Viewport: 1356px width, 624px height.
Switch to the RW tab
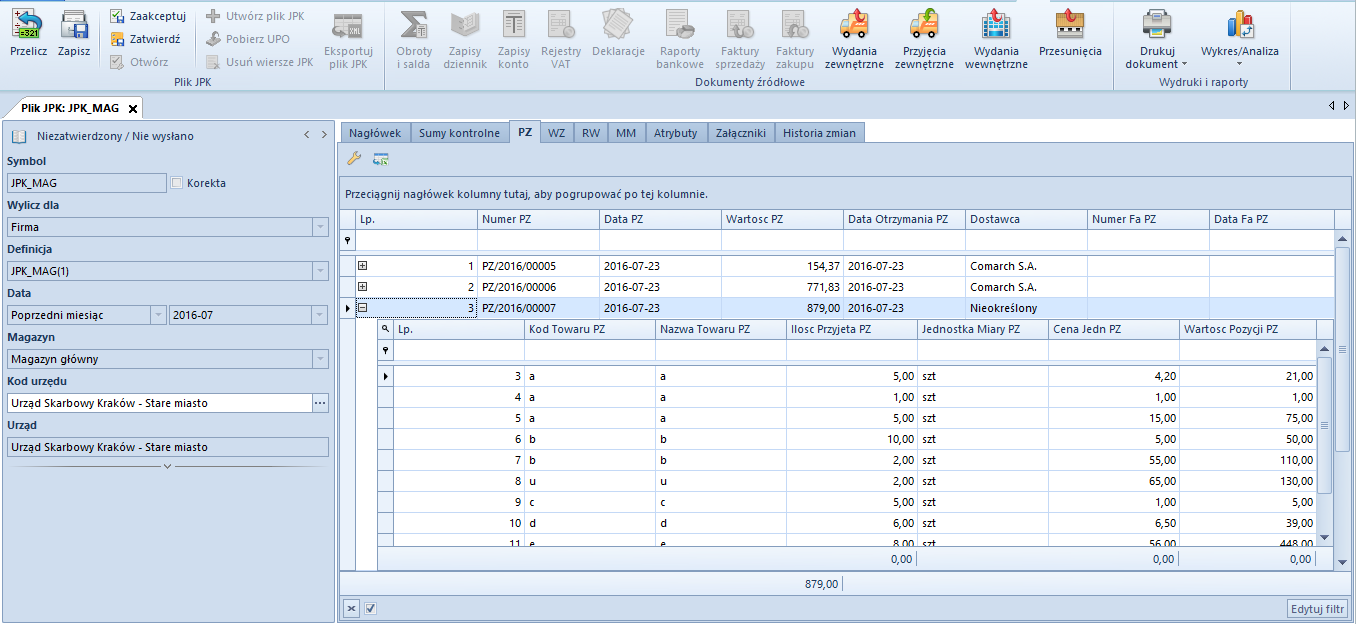point(591,133)
